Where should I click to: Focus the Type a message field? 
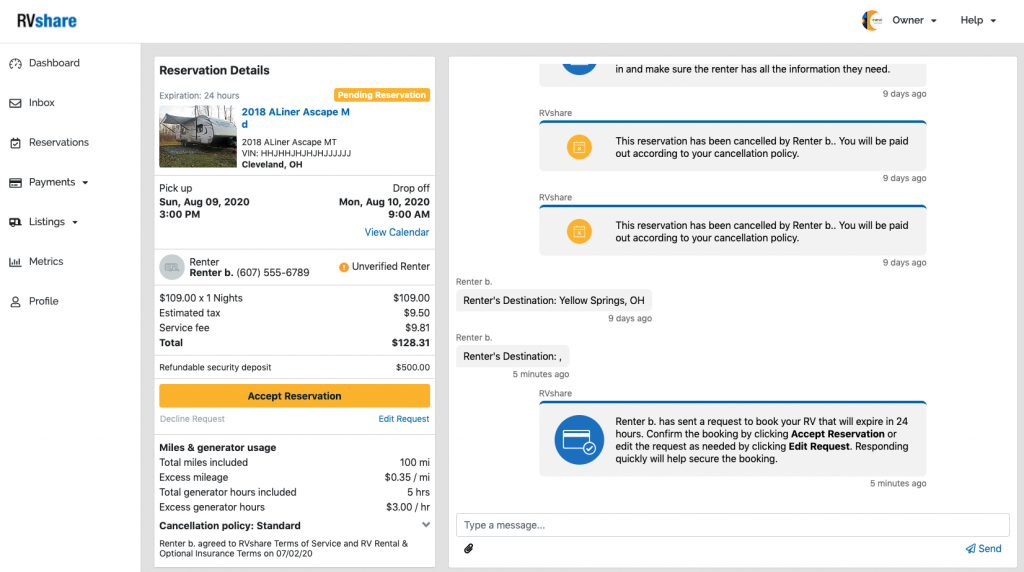pyautogui.click(x=733, y=525)
